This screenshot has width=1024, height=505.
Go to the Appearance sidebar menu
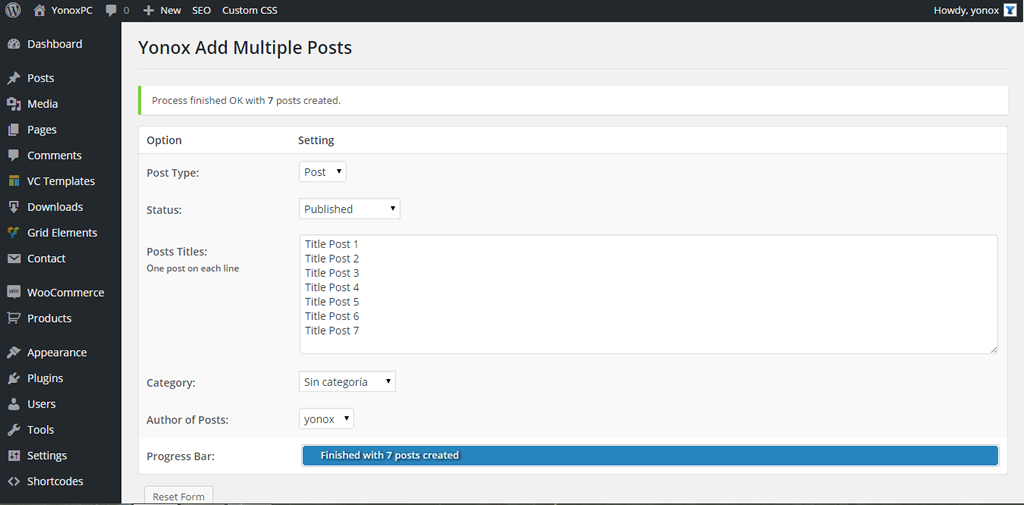57,352
